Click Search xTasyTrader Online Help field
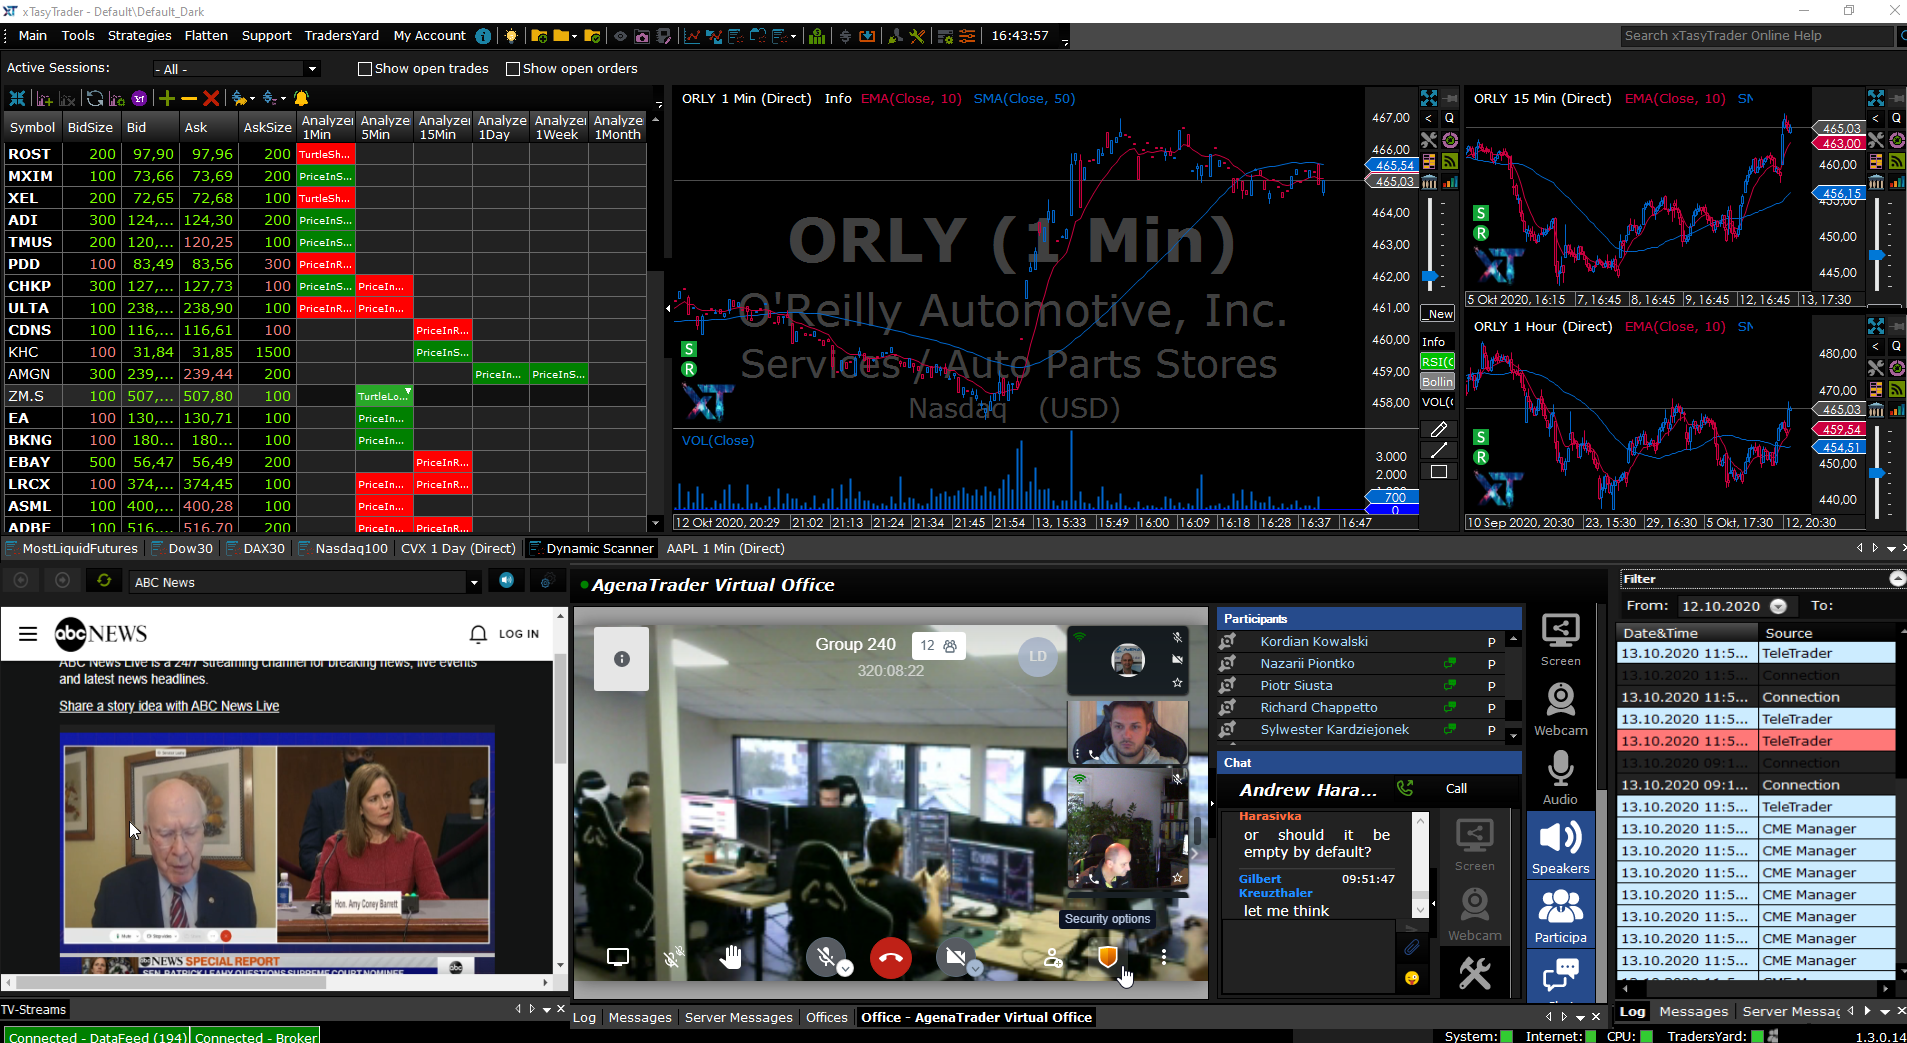 (x=1757, y=36)
